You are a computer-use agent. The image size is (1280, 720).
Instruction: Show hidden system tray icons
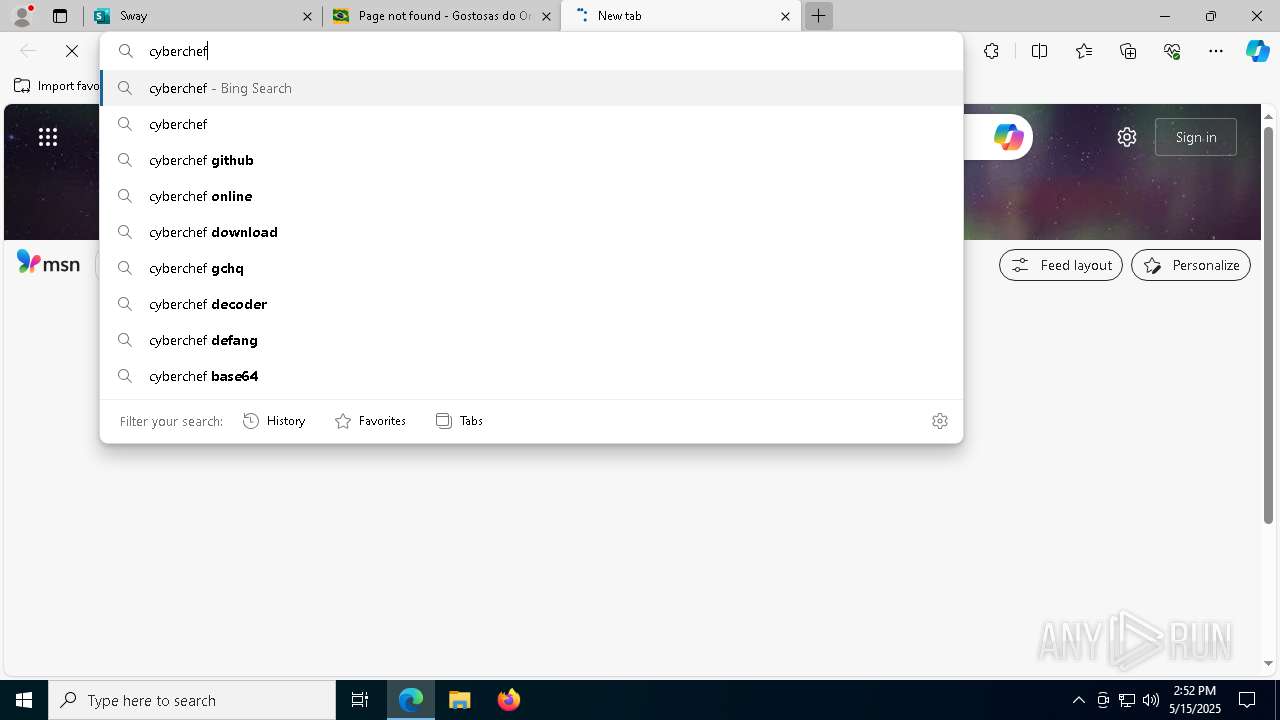click(1078, 700)
